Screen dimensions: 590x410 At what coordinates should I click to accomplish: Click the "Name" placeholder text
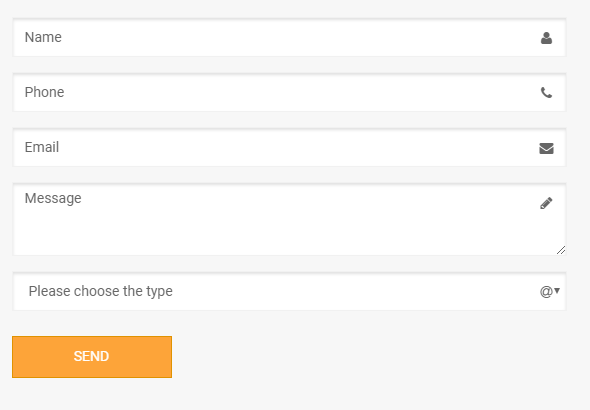pyautogui.click(x=43, y=37)
